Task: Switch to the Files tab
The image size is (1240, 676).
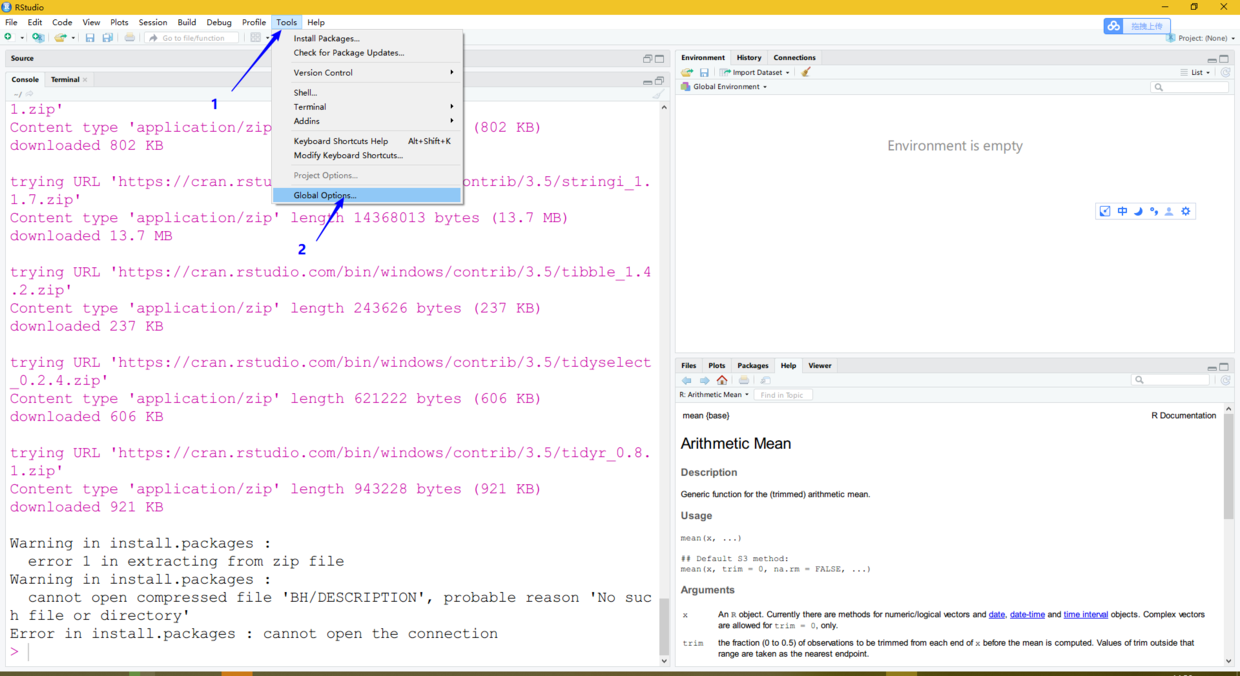Action: tap(689, 366)
